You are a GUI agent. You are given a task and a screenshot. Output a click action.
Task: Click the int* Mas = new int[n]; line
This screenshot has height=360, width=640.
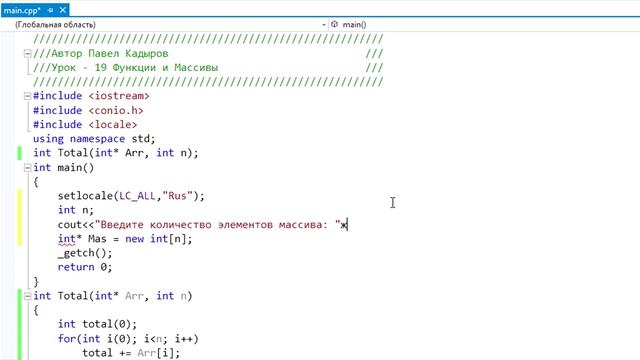point(125,239)
